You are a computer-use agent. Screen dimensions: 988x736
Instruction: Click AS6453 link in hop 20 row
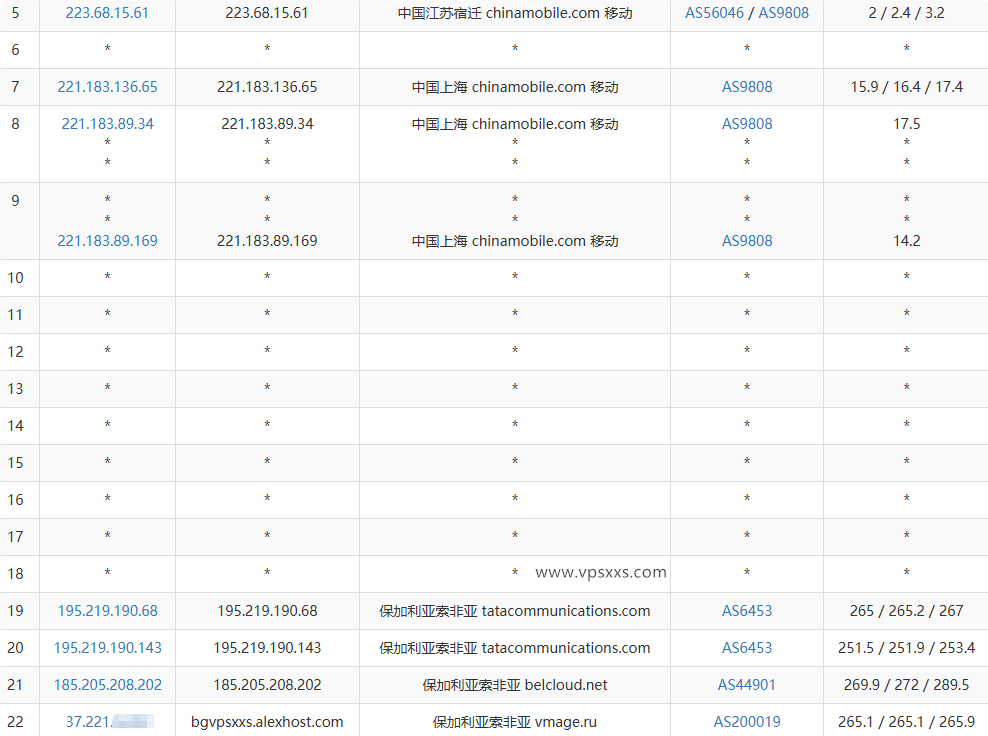(x=747, y=648)
